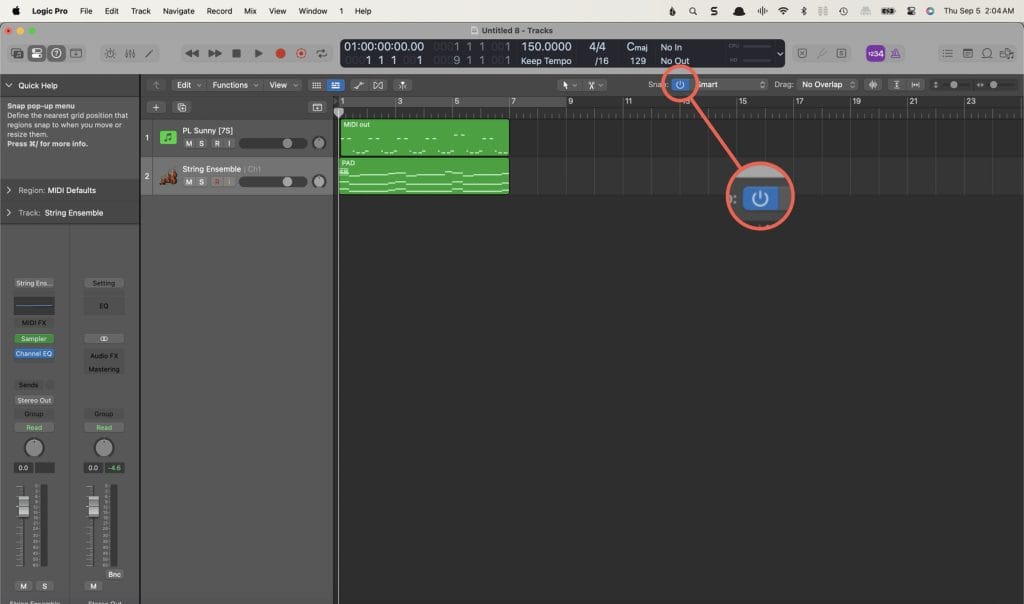This screenshot has height=604, width=1024.
Task: Toggle Cycle mode in the transport
Action: [x=322, y=53]
